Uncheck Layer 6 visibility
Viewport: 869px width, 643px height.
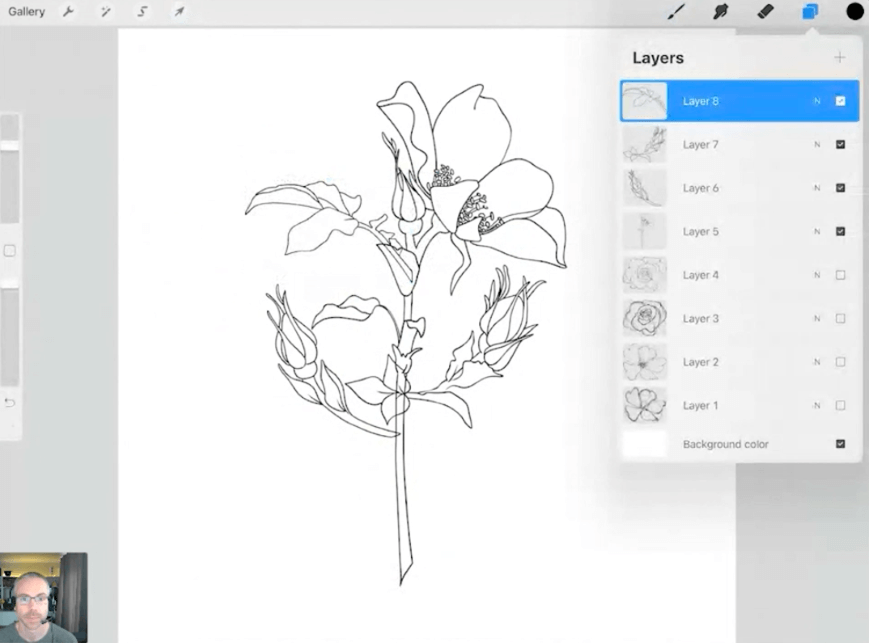click(840, 188)
